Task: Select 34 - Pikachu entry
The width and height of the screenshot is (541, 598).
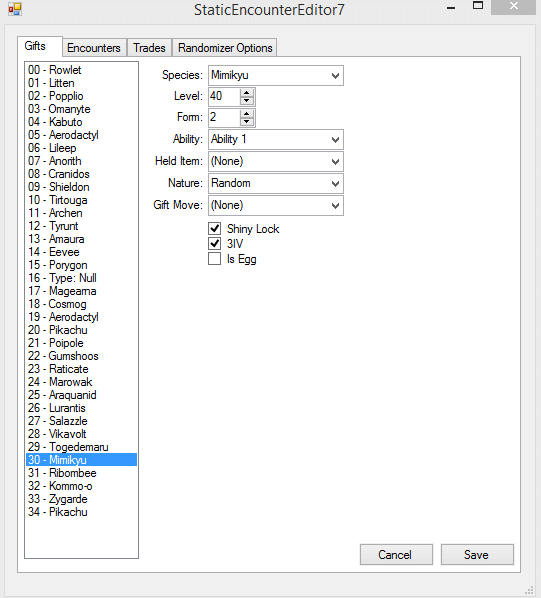Action: 81,511
